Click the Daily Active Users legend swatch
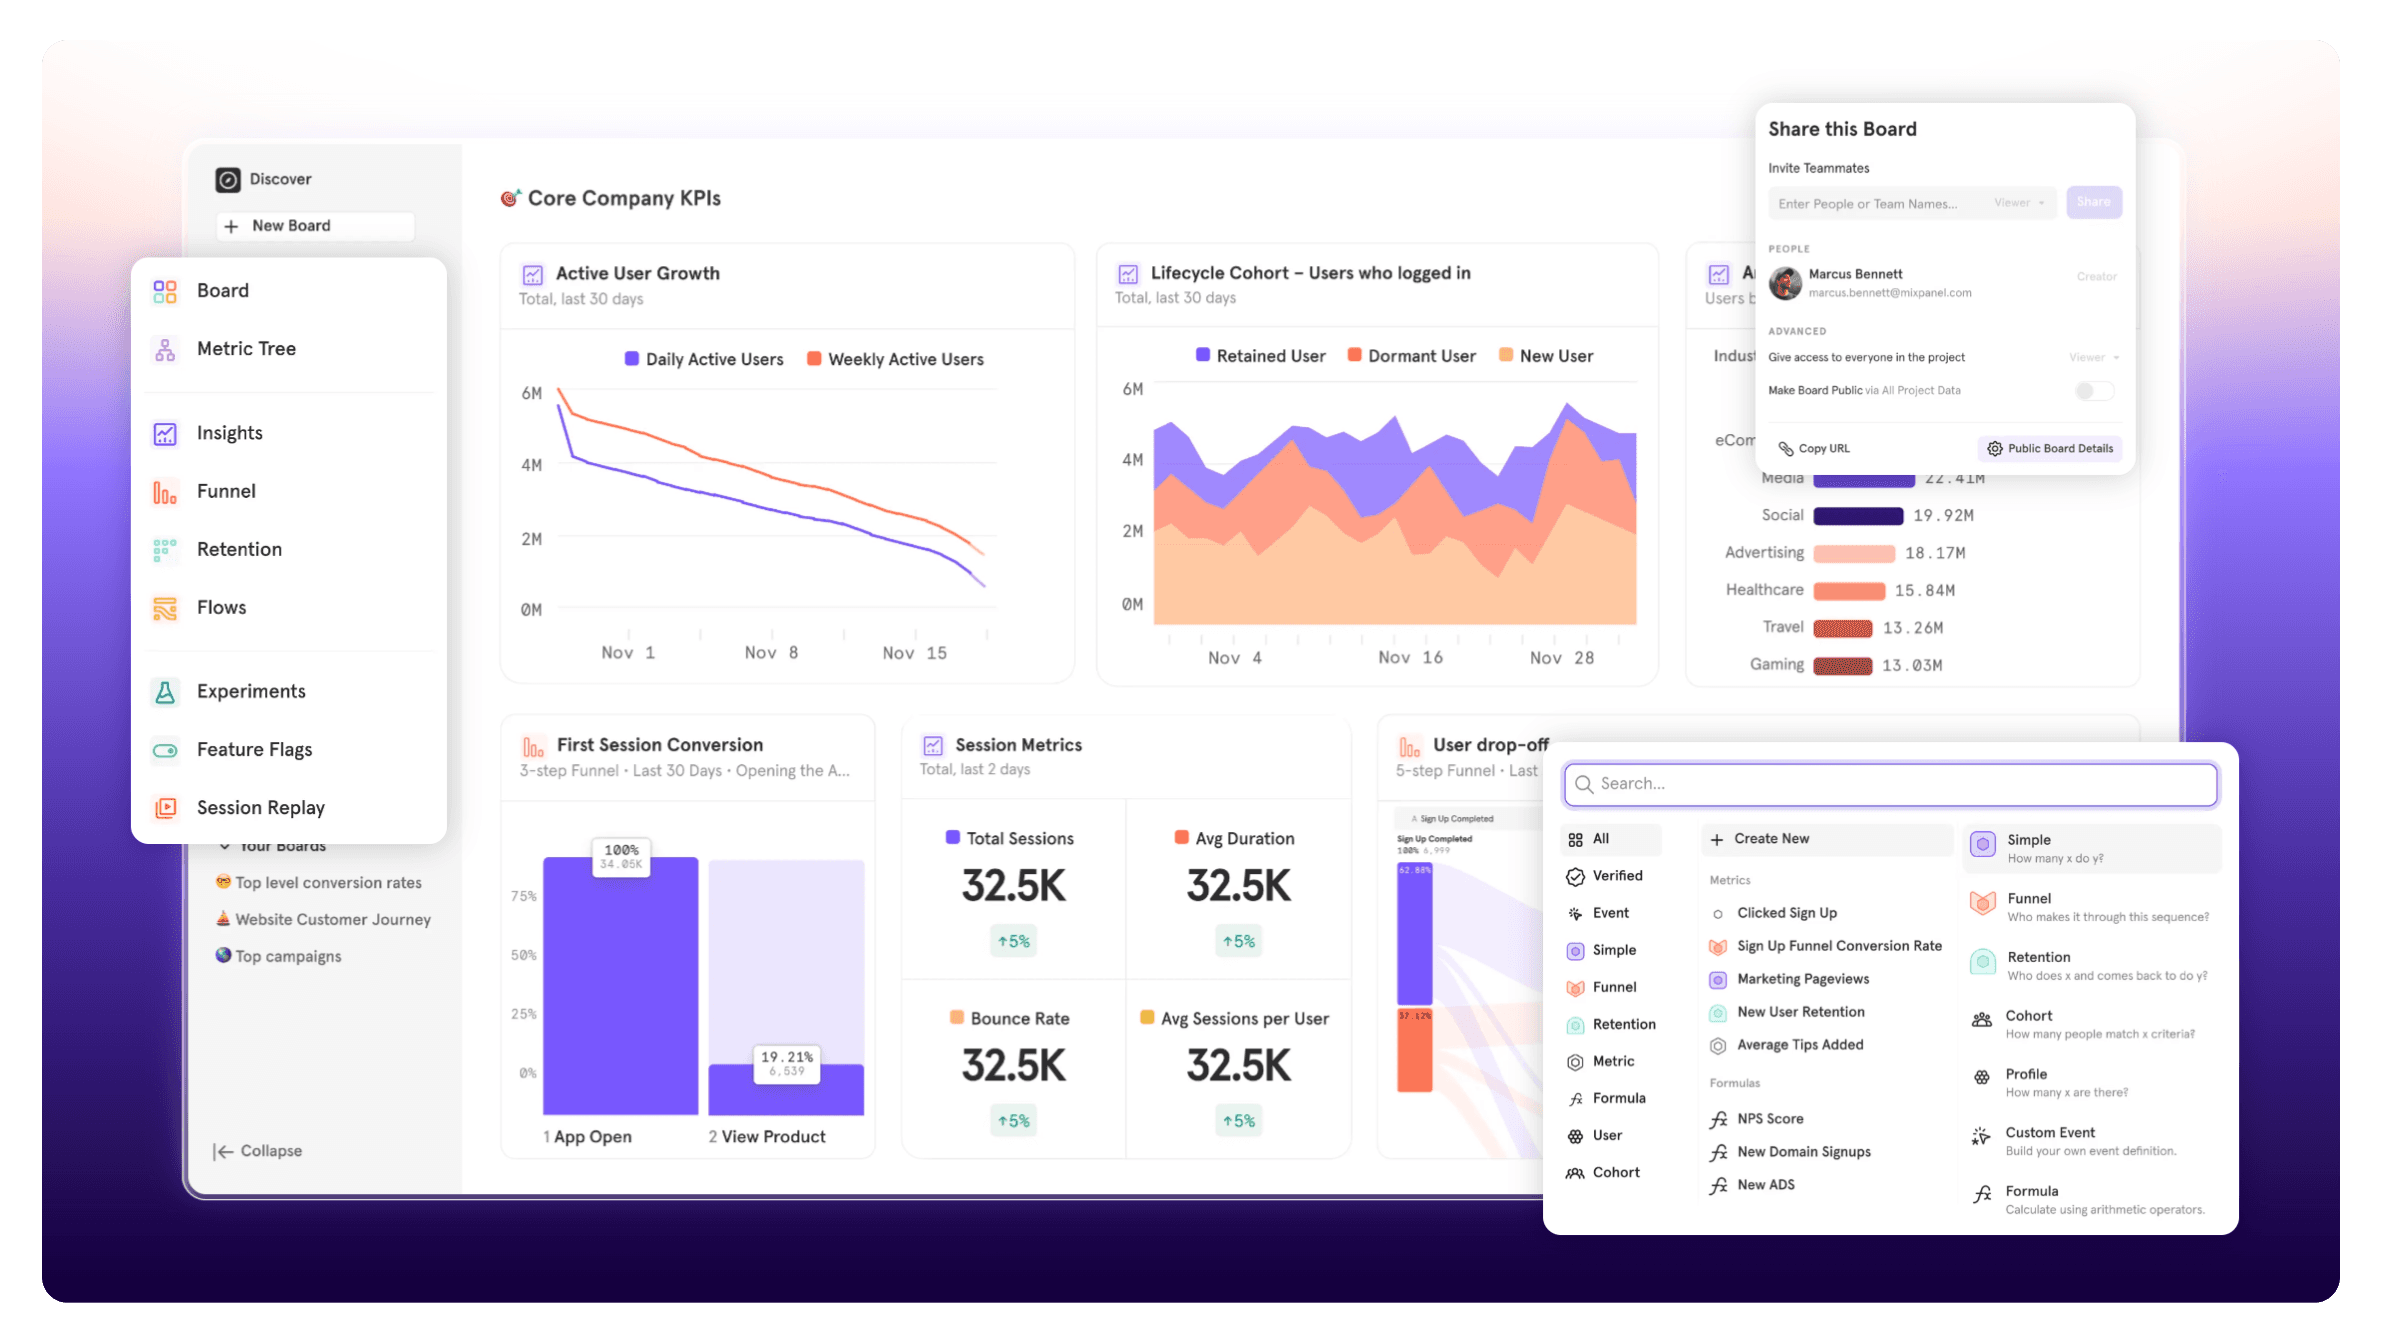 [630, 358]
